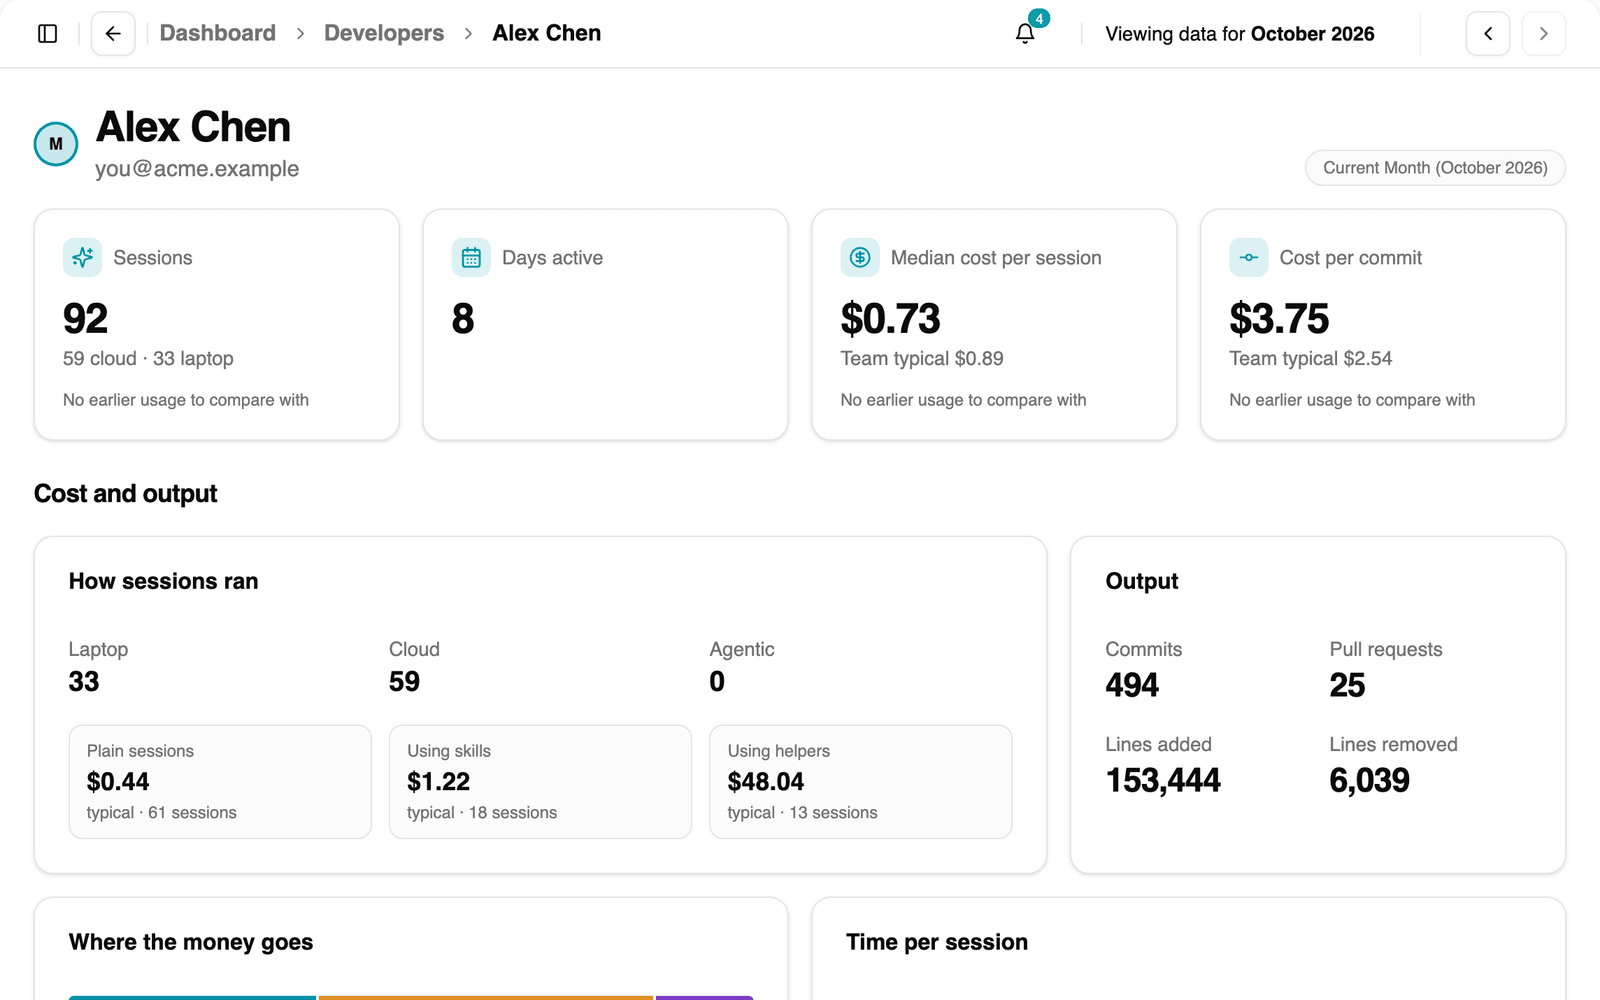This screenshot has height=1000, width=1600.
Task: Click the you@acme.example email
Action: (x=197, y=169)
